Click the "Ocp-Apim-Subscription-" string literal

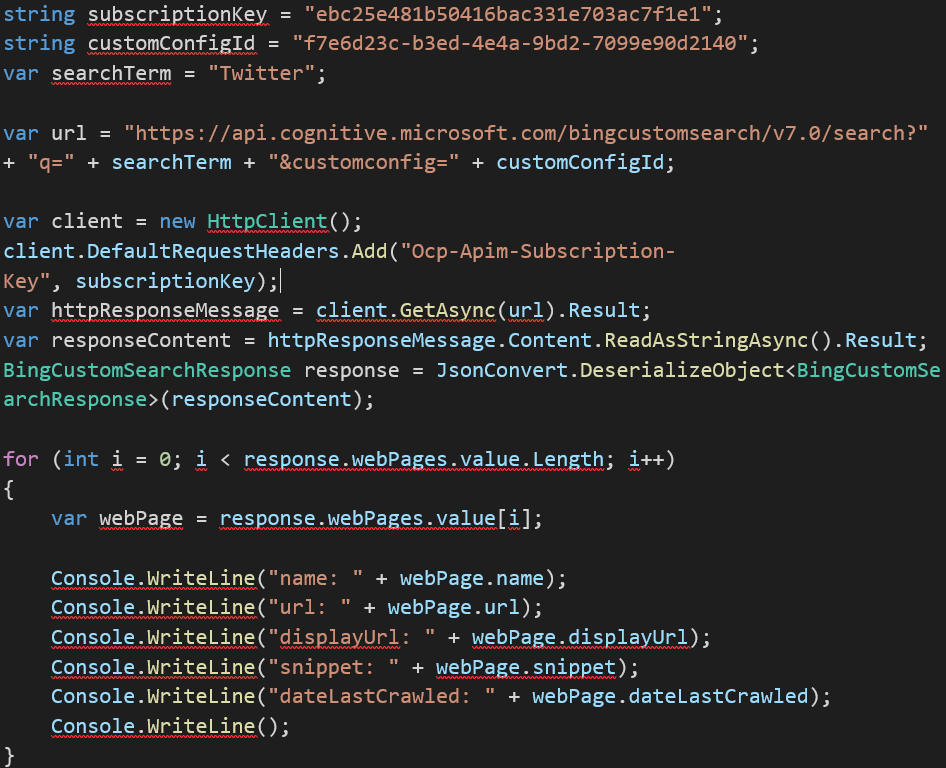click(x=538, y=251)
